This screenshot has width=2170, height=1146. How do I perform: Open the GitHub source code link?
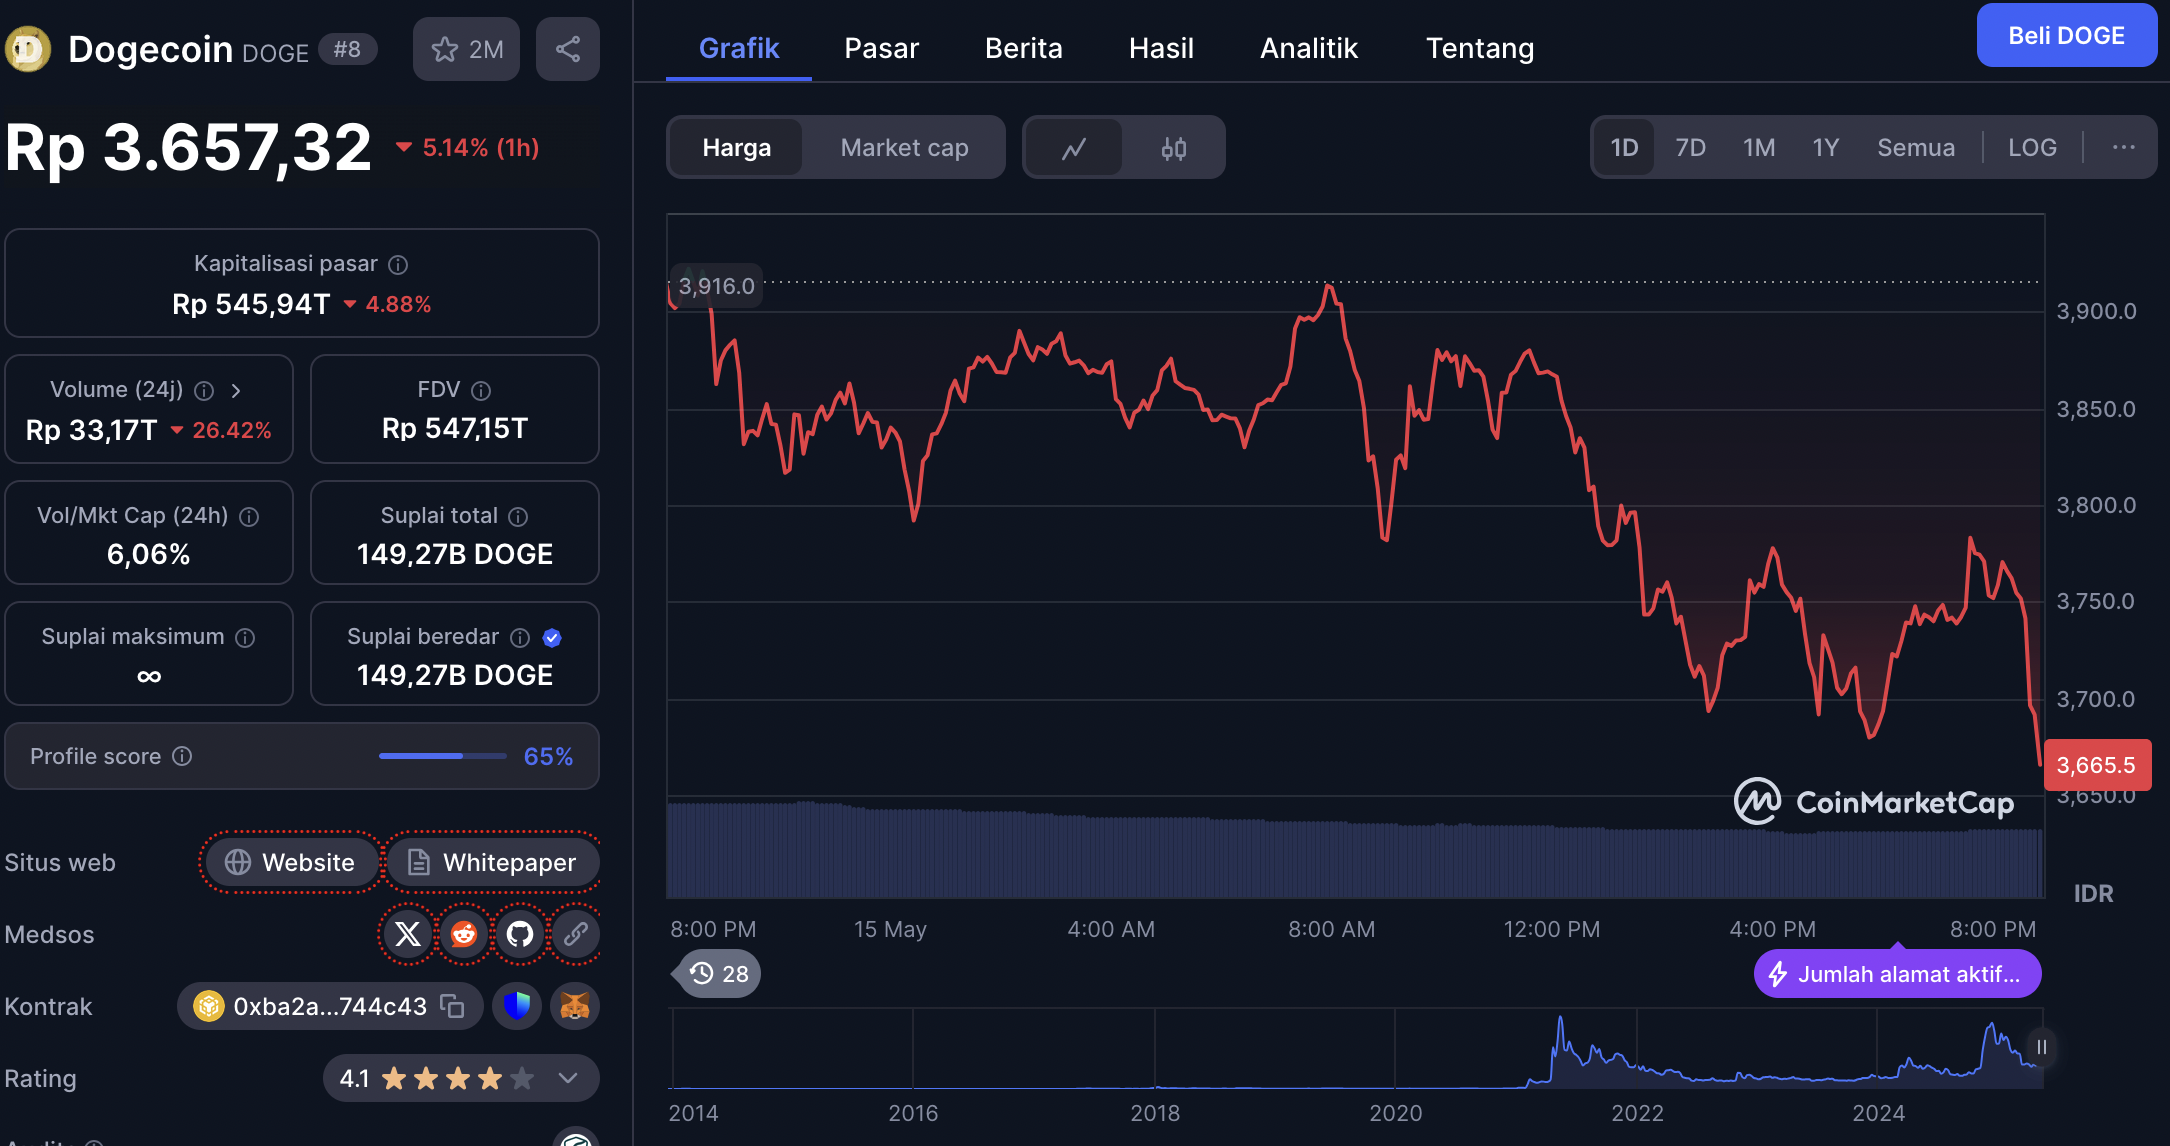(x=520, y=934)
